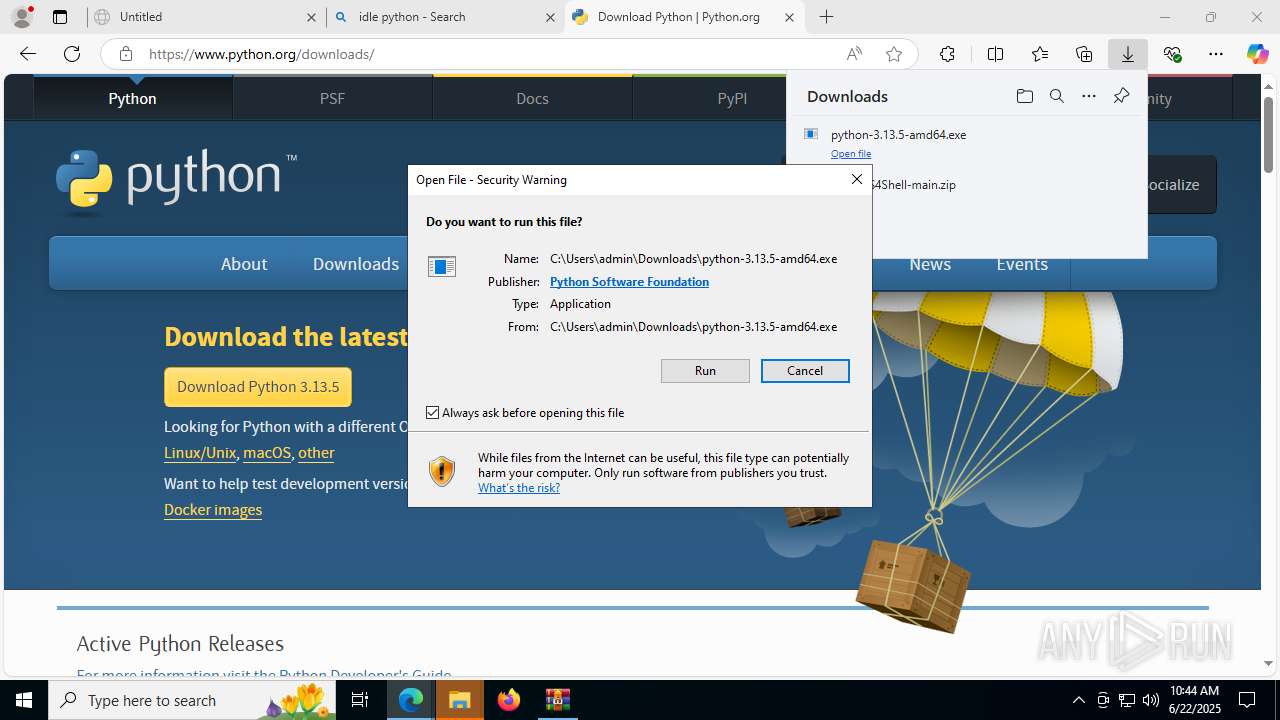Open the Extensions puzzle icon
Screen dimensions: 1280x720
pos(947,54)
